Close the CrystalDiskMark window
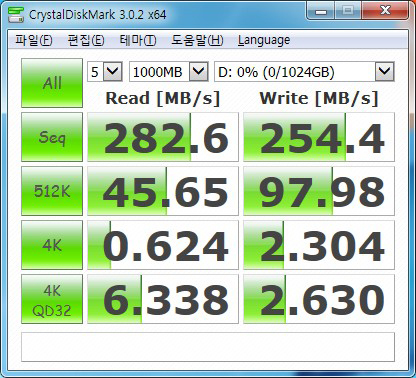This screenshot has height=378, width=416. 385,11
